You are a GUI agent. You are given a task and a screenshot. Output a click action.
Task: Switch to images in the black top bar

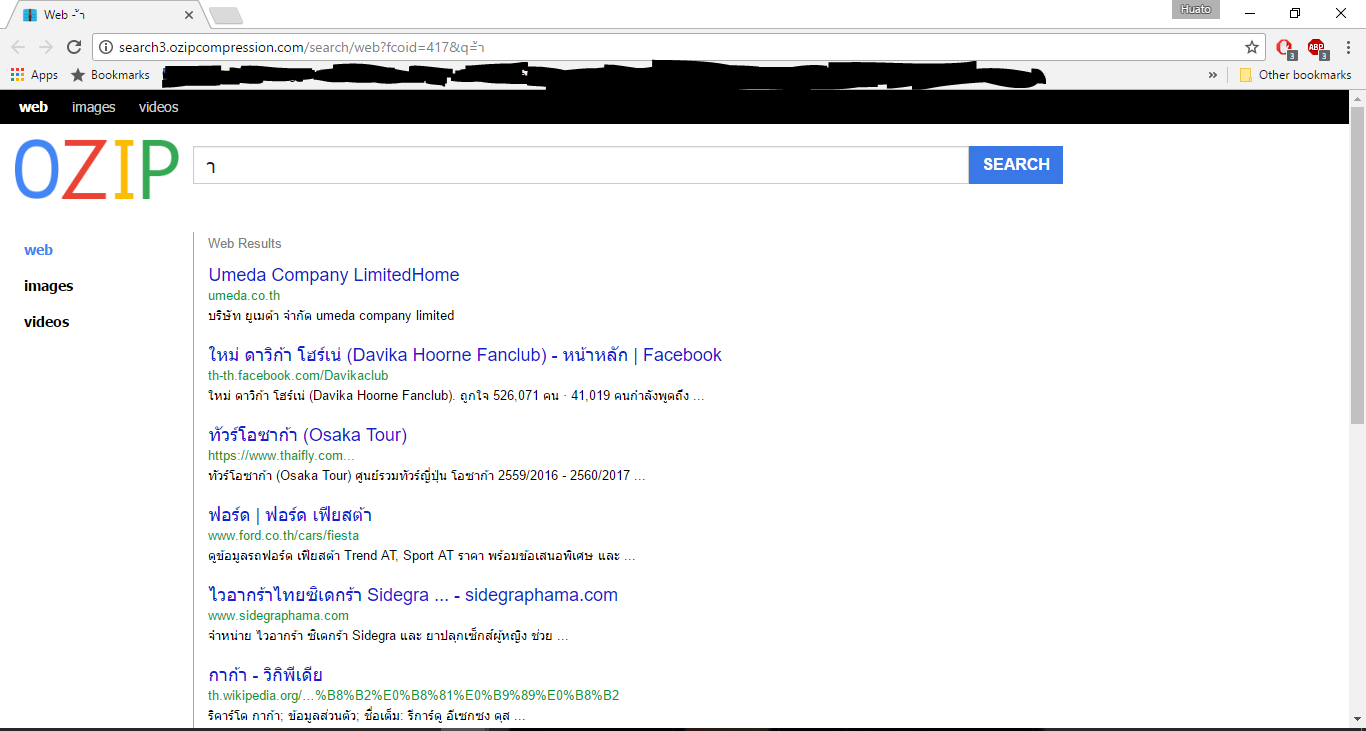94,107
